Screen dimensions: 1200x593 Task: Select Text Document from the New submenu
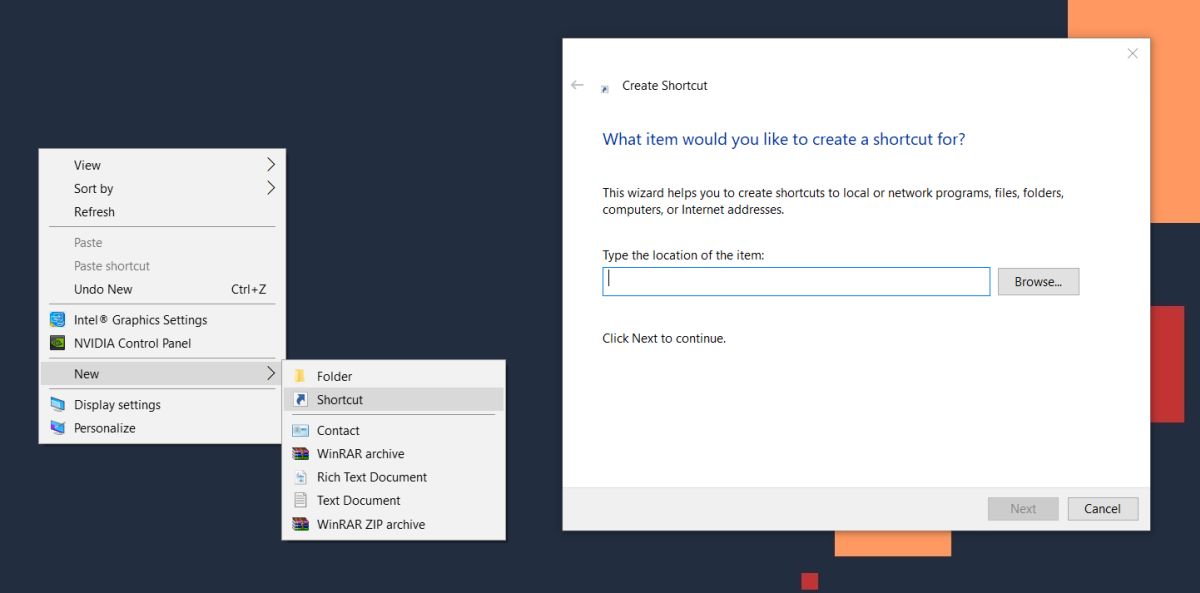[358, 500]
